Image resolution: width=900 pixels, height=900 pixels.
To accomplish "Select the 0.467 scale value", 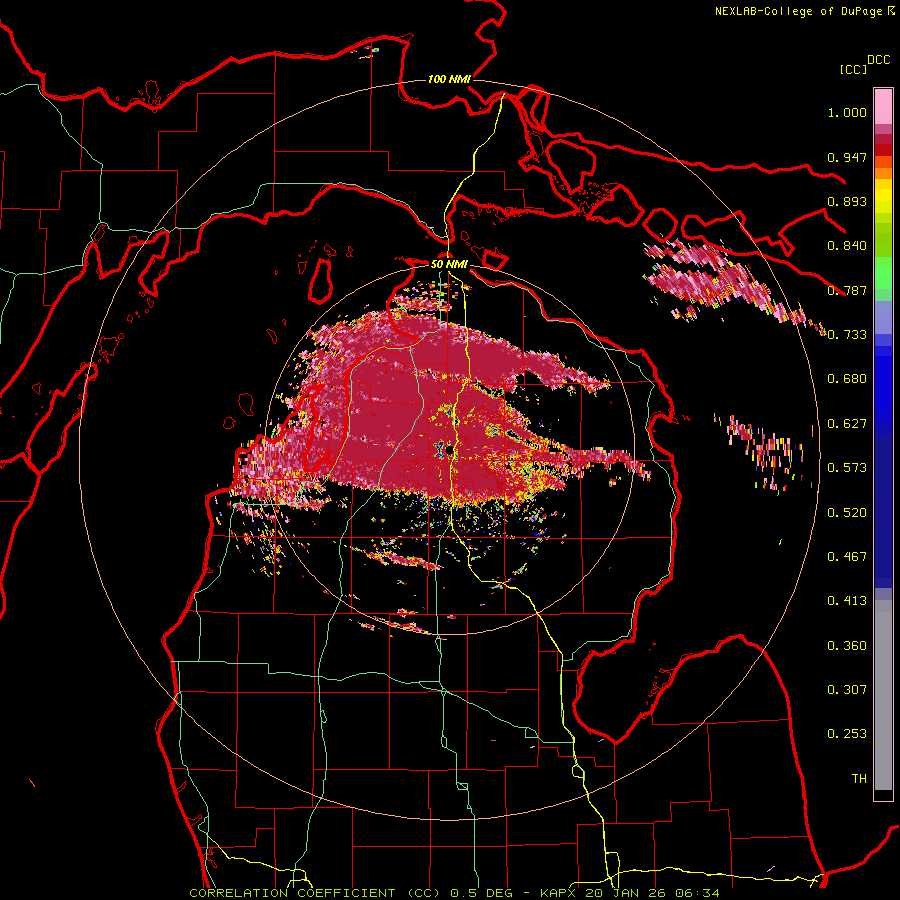I will point(847,557).
